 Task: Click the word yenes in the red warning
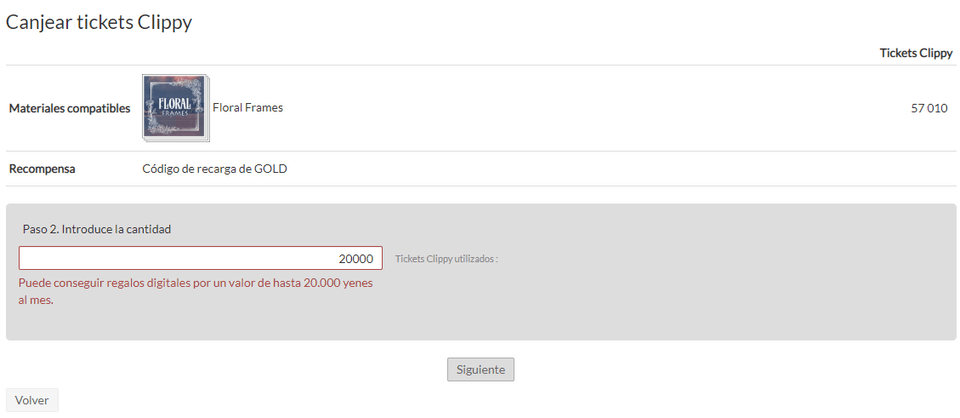tap(356, 283)
